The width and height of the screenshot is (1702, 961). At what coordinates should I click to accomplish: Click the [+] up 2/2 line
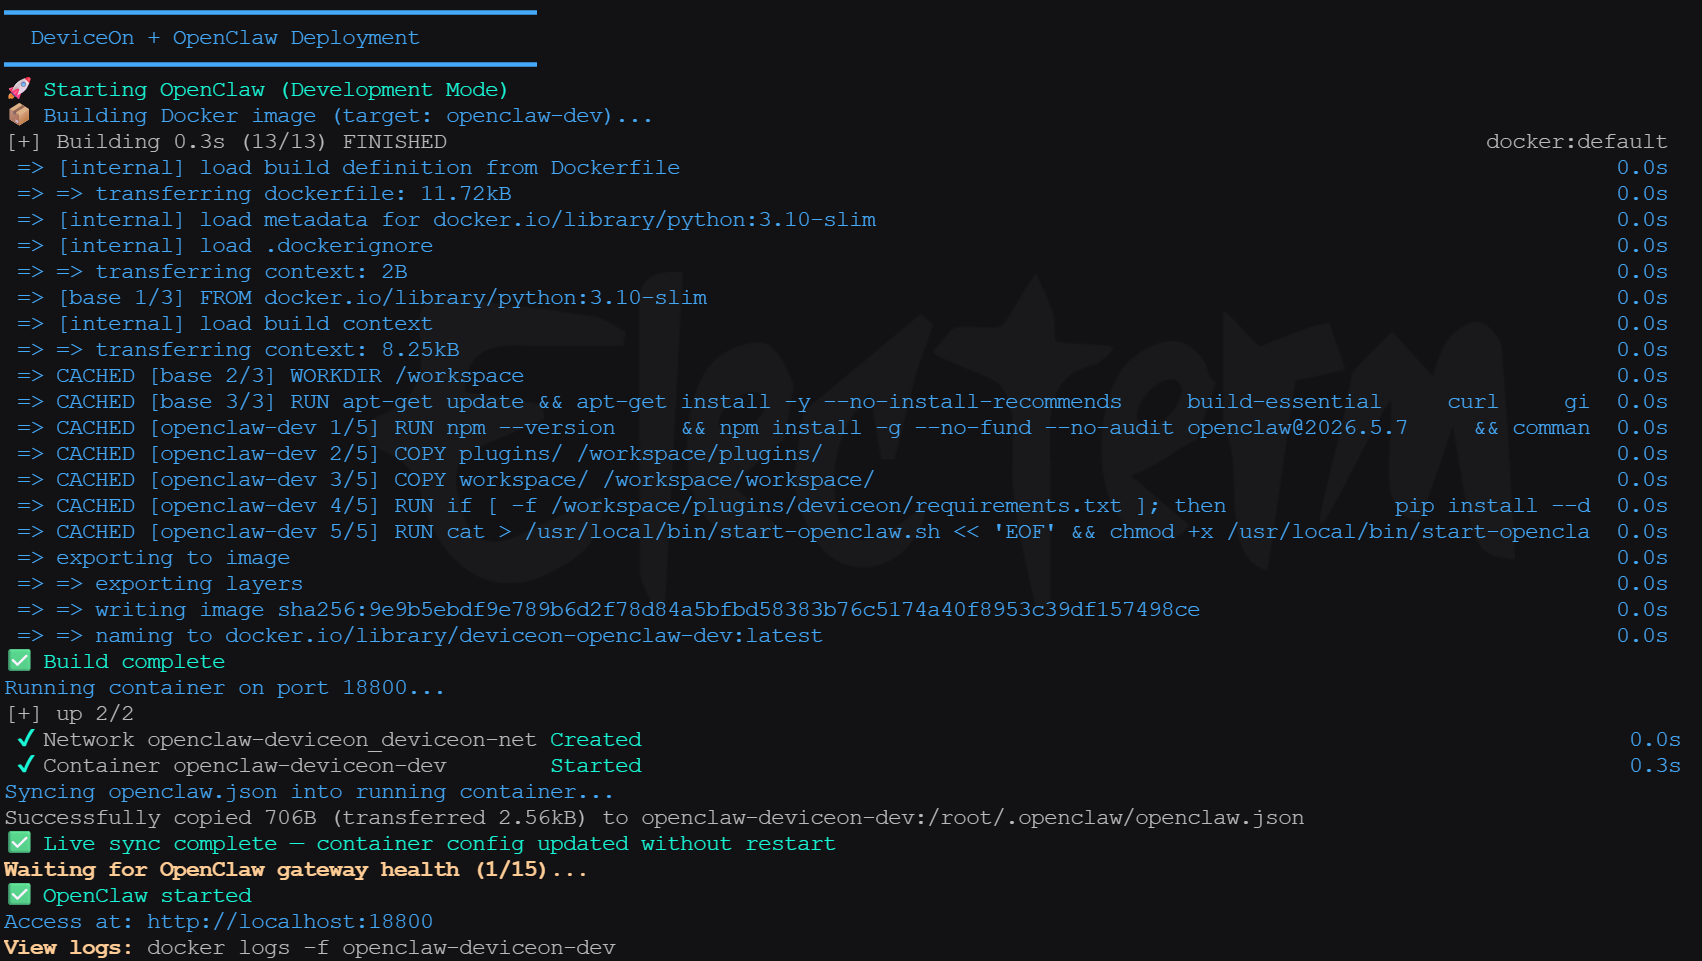(x=70, y=713)
